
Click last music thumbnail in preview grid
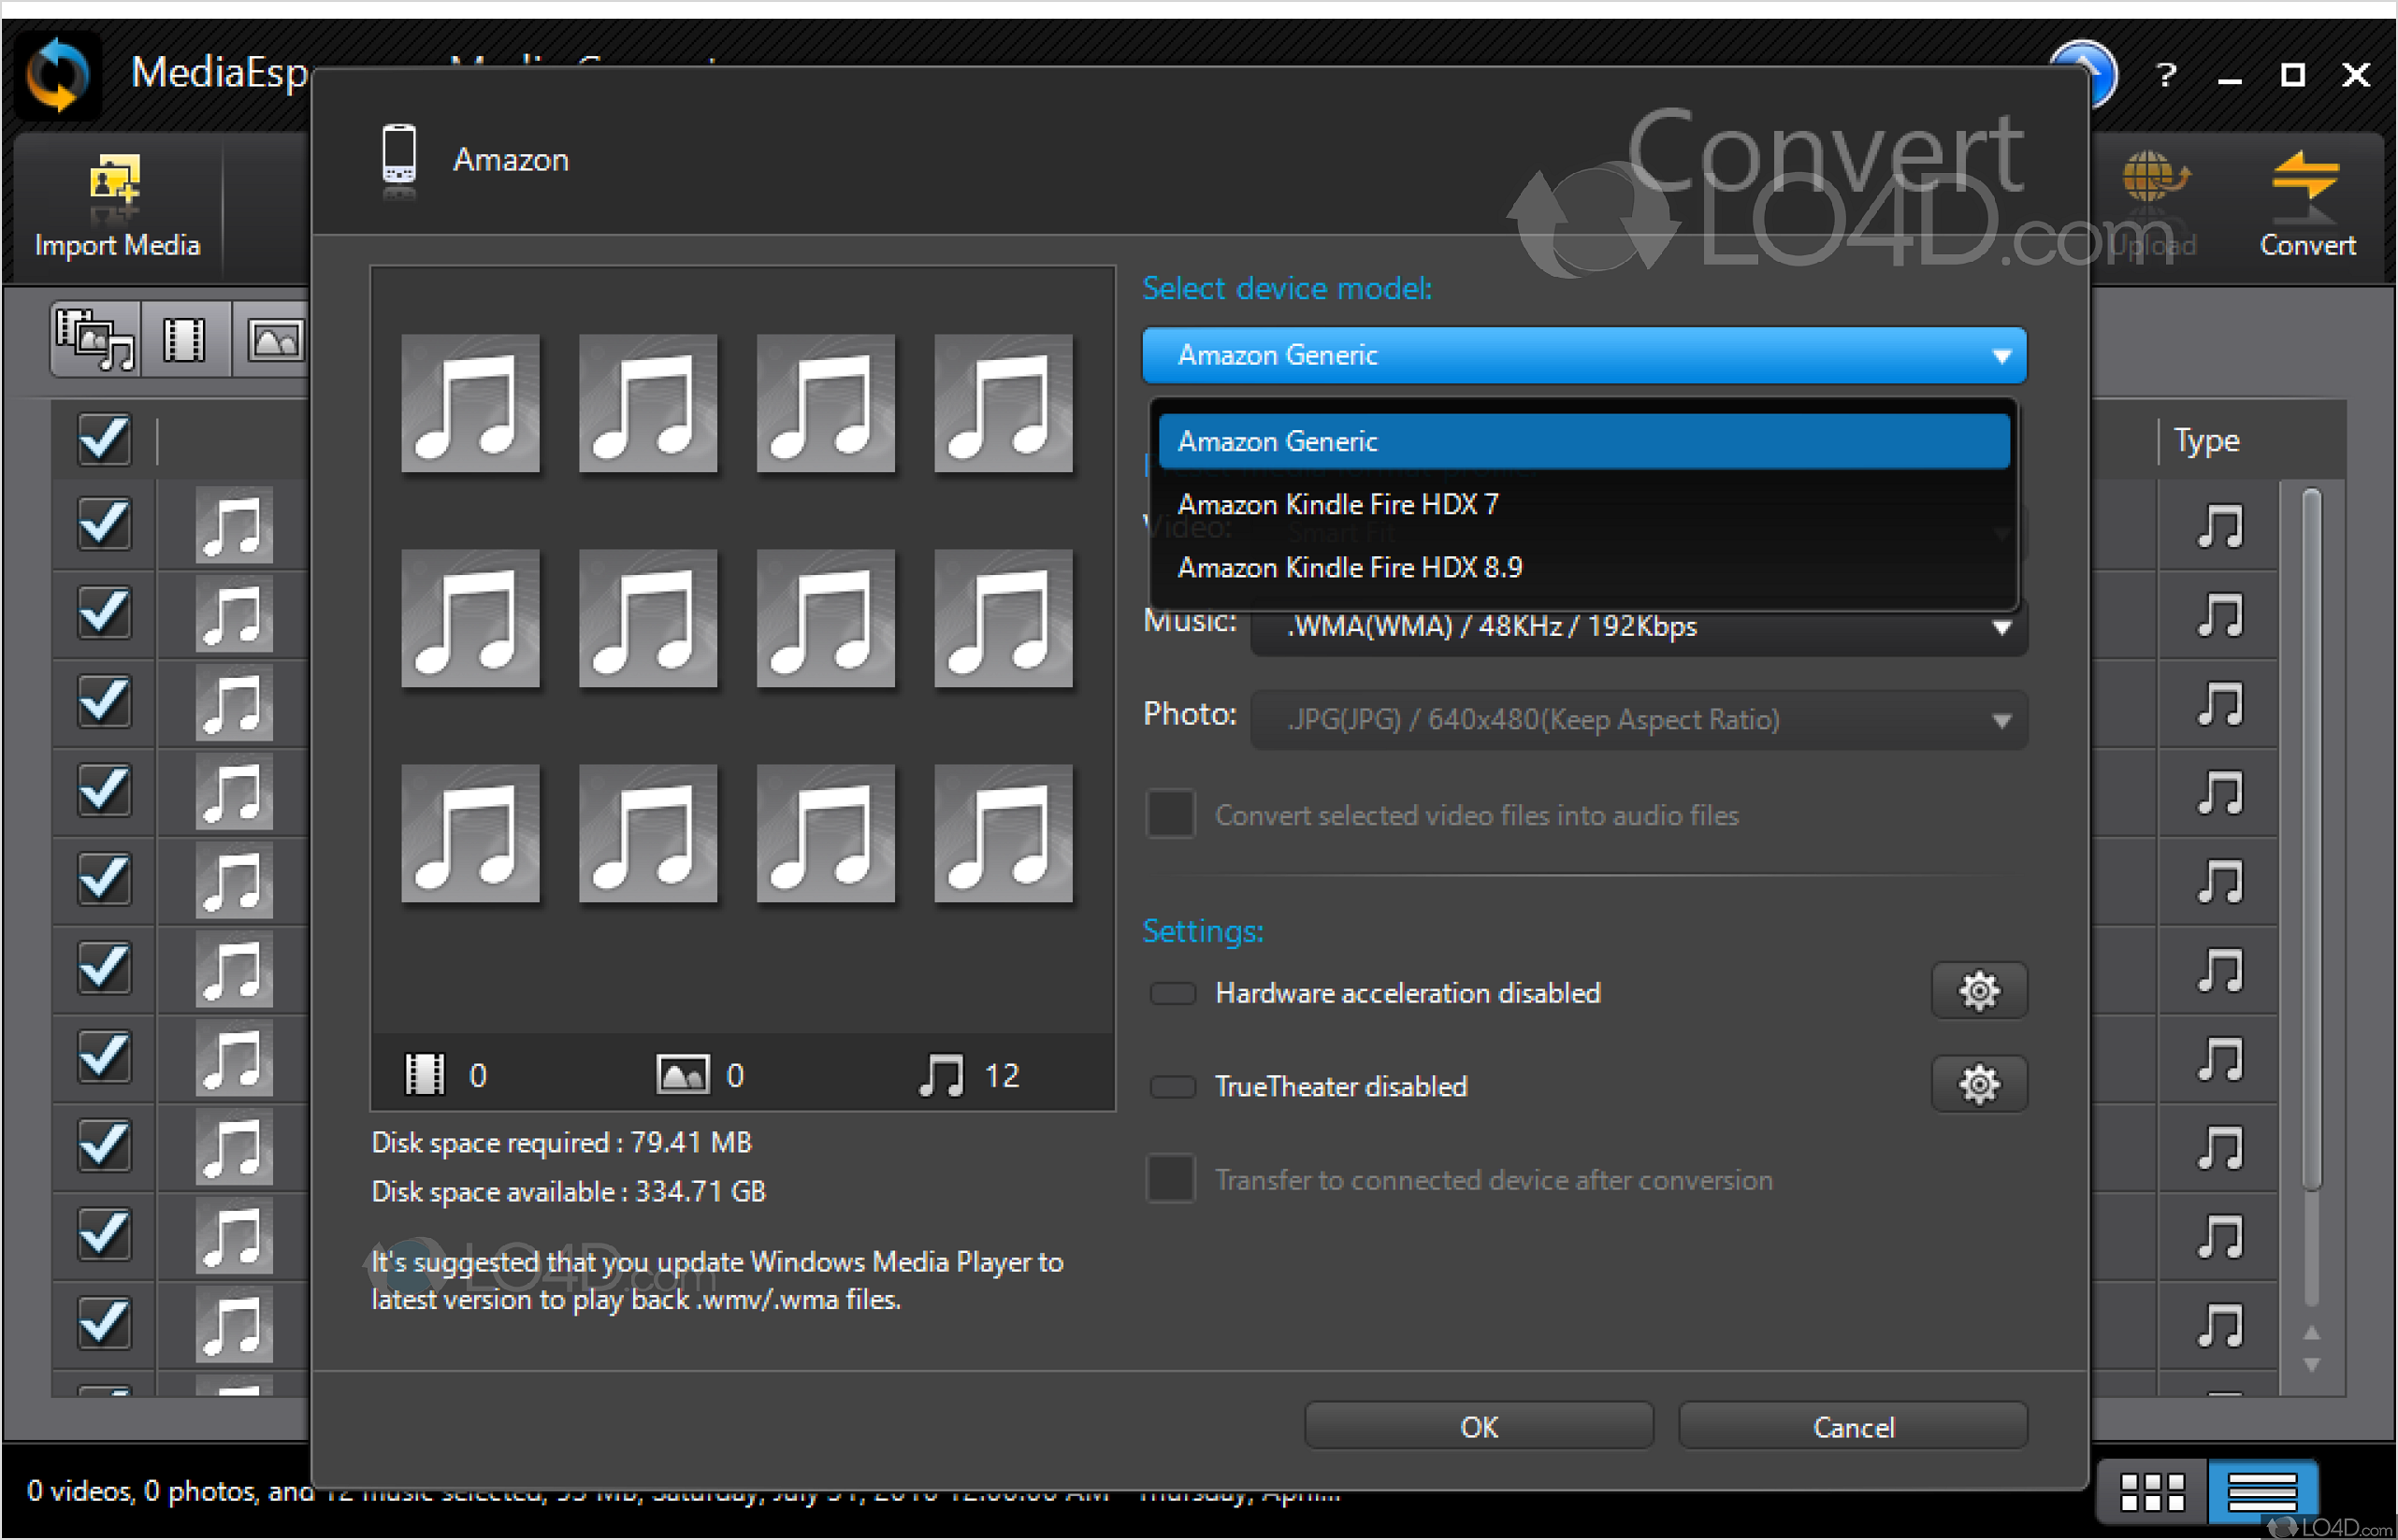tap(1003, 833)
